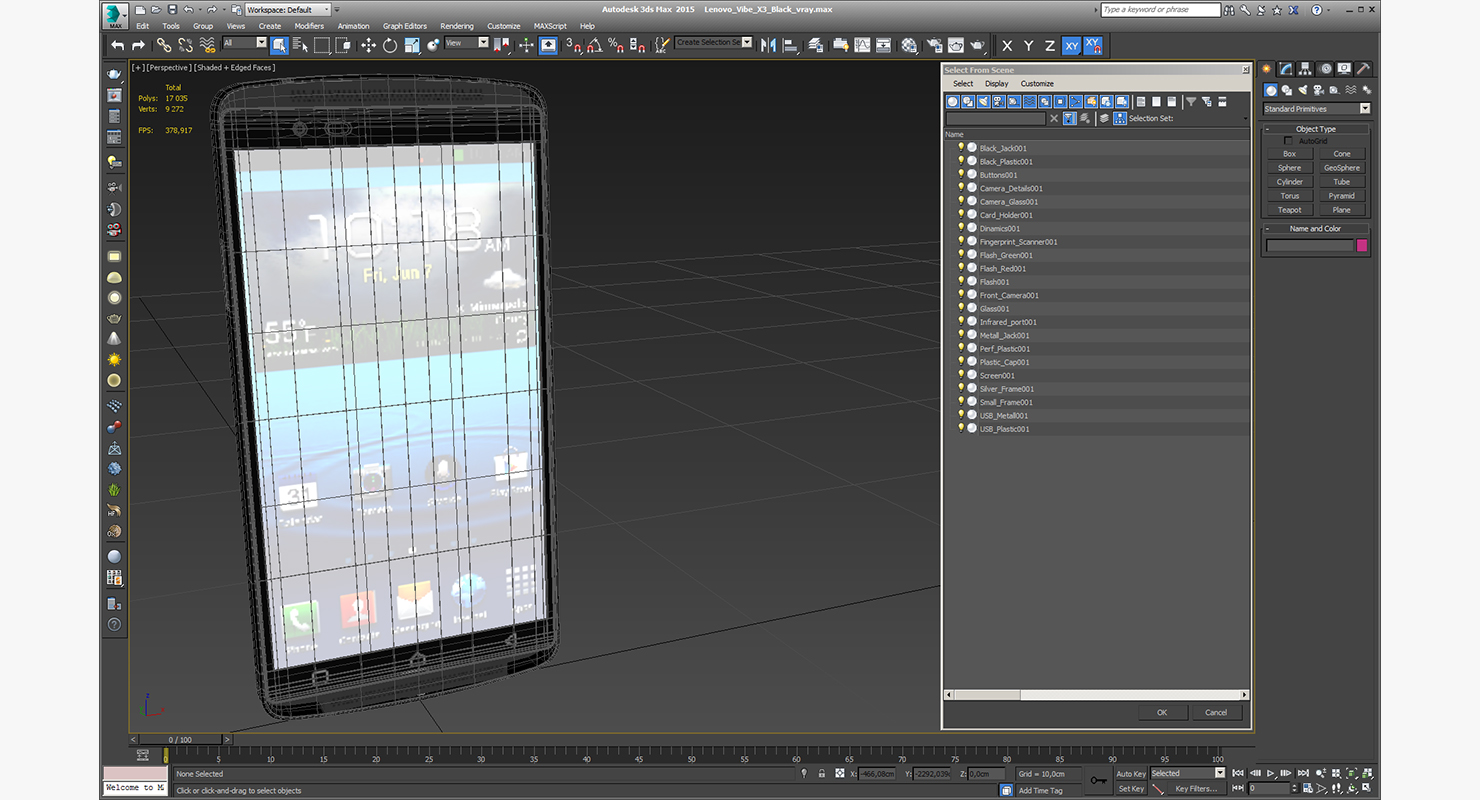1480x800 pixels.
Task: Open the Display menu in Select From Scene
Action: point(997,84)
